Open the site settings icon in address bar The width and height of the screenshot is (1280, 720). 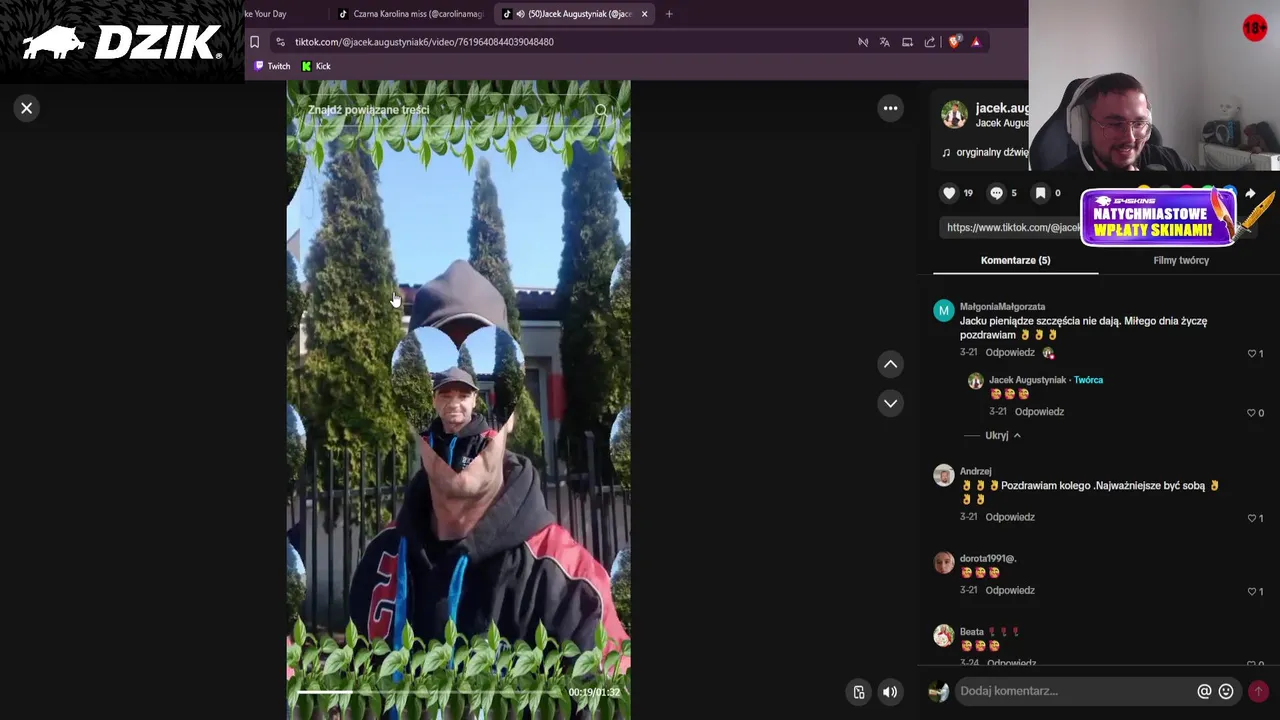pyautogui.click(x=280, y=42)
